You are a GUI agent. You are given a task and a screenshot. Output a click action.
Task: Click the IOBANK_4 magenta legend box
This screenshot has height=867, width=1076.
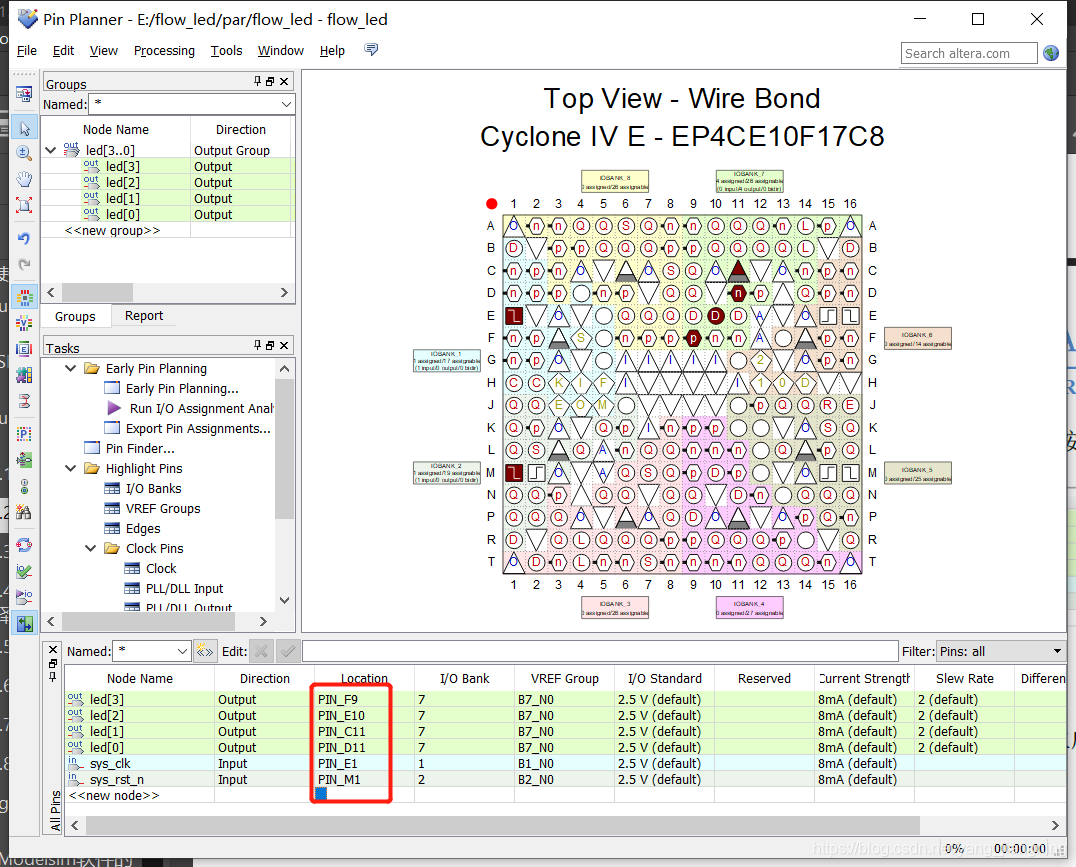(x=749, y=608)
